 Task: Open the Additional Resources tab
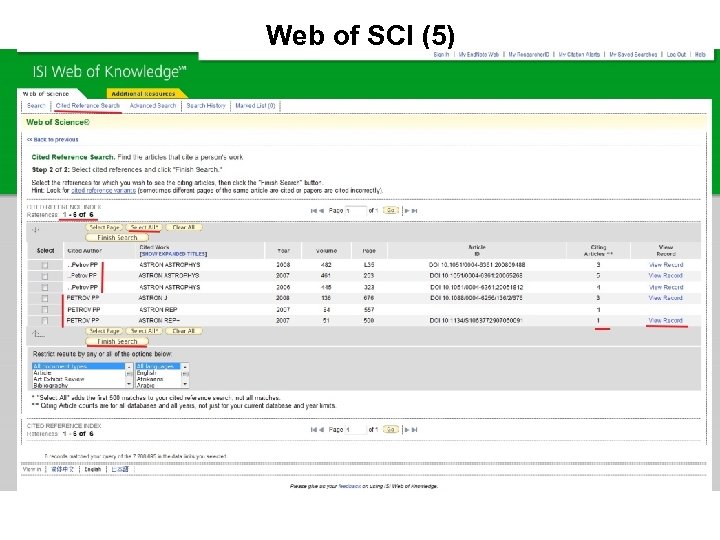[143, 94]
